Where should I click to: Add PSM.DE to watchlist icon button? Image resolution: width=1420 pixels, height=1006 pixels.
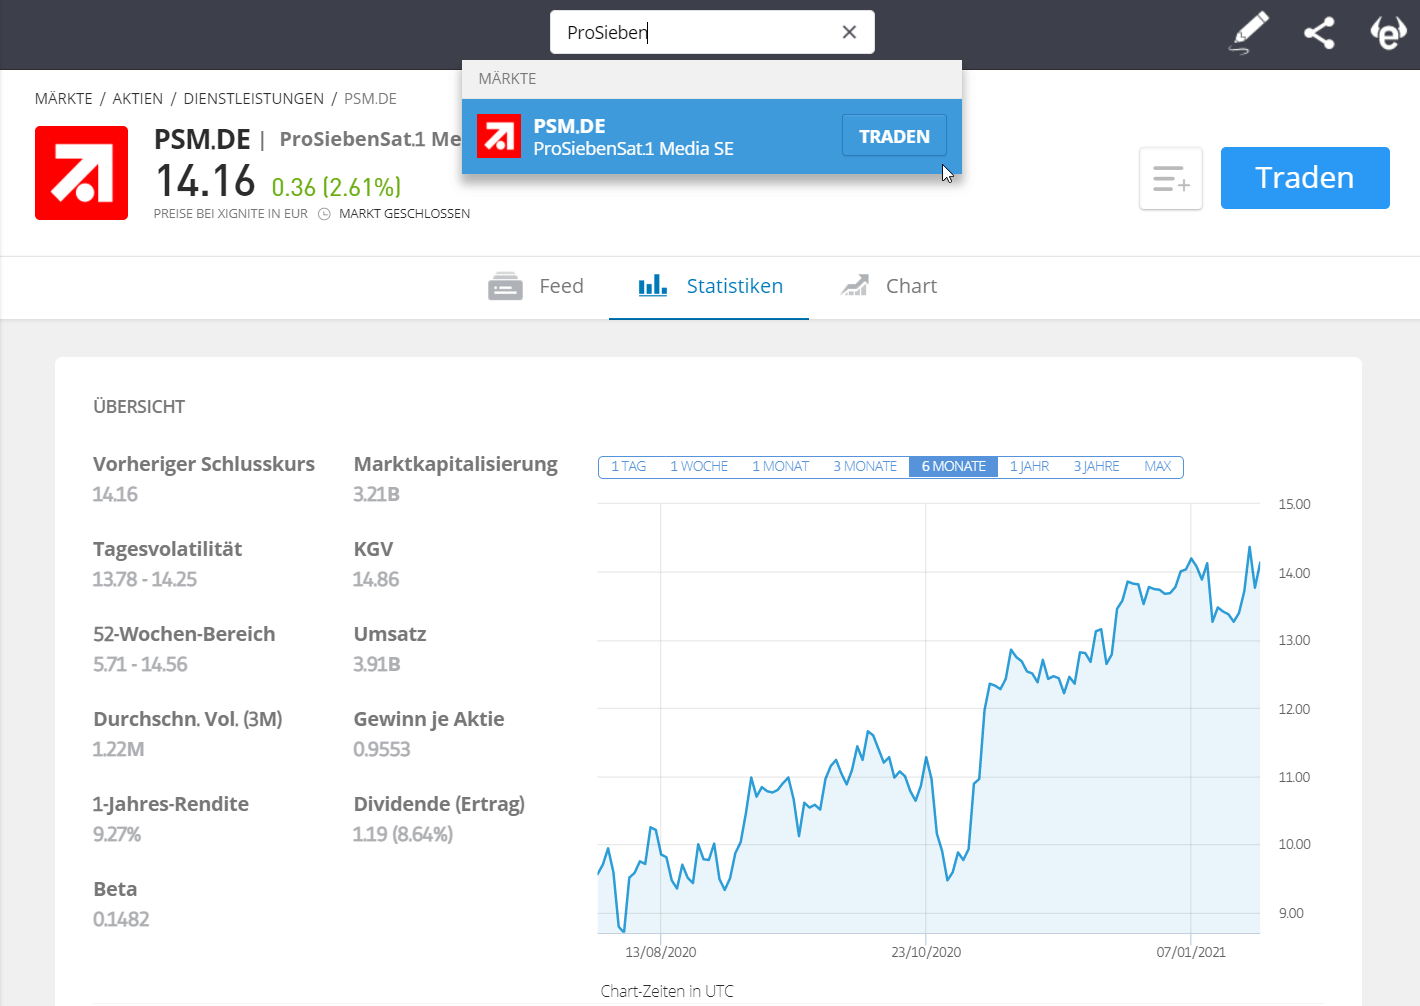(1171, 179)
